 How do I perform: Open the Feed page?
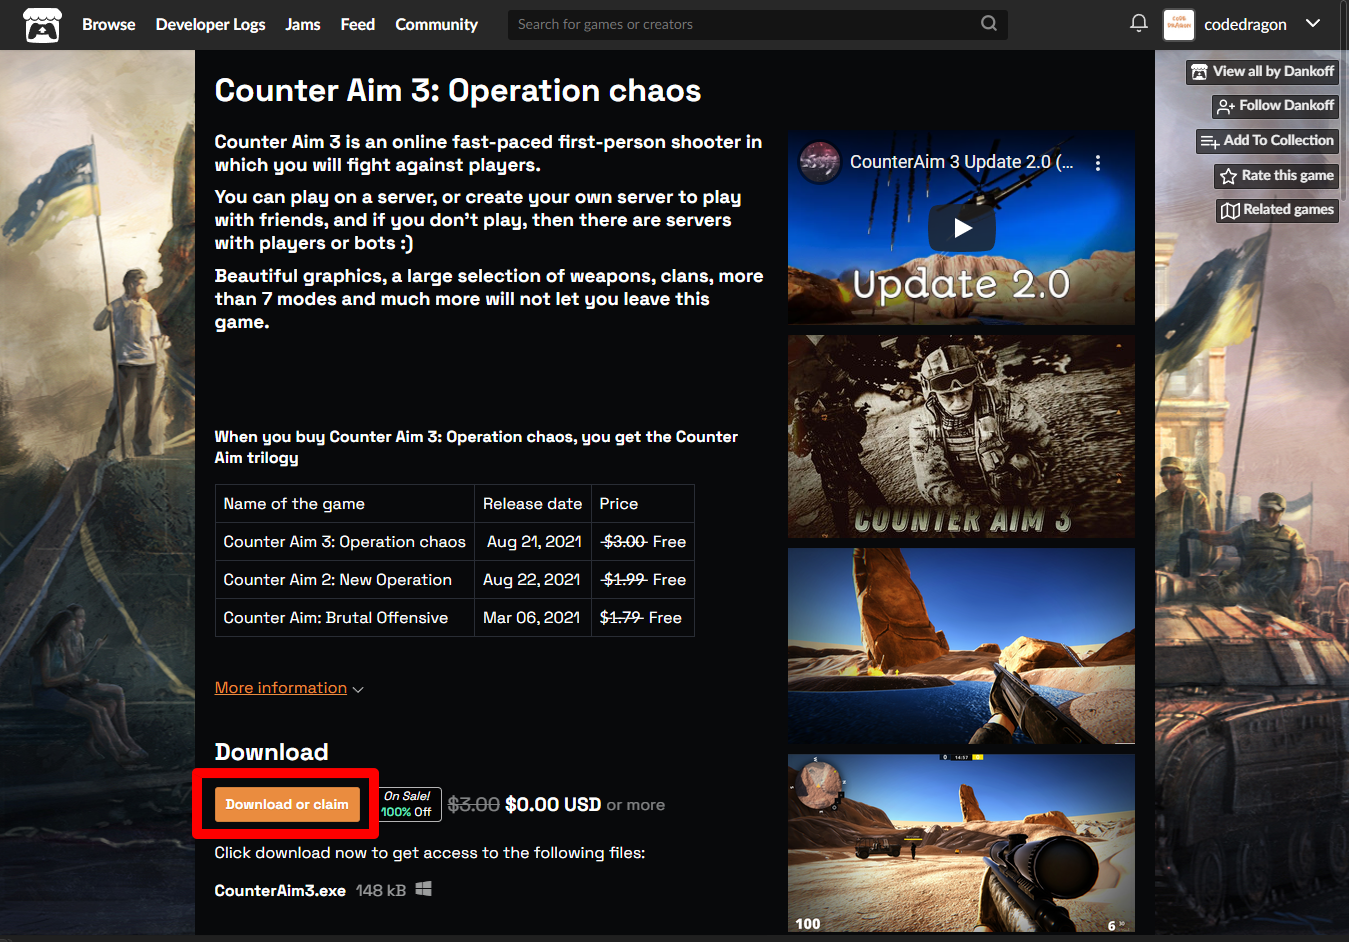pyautogui.click(x=357, y=24)
